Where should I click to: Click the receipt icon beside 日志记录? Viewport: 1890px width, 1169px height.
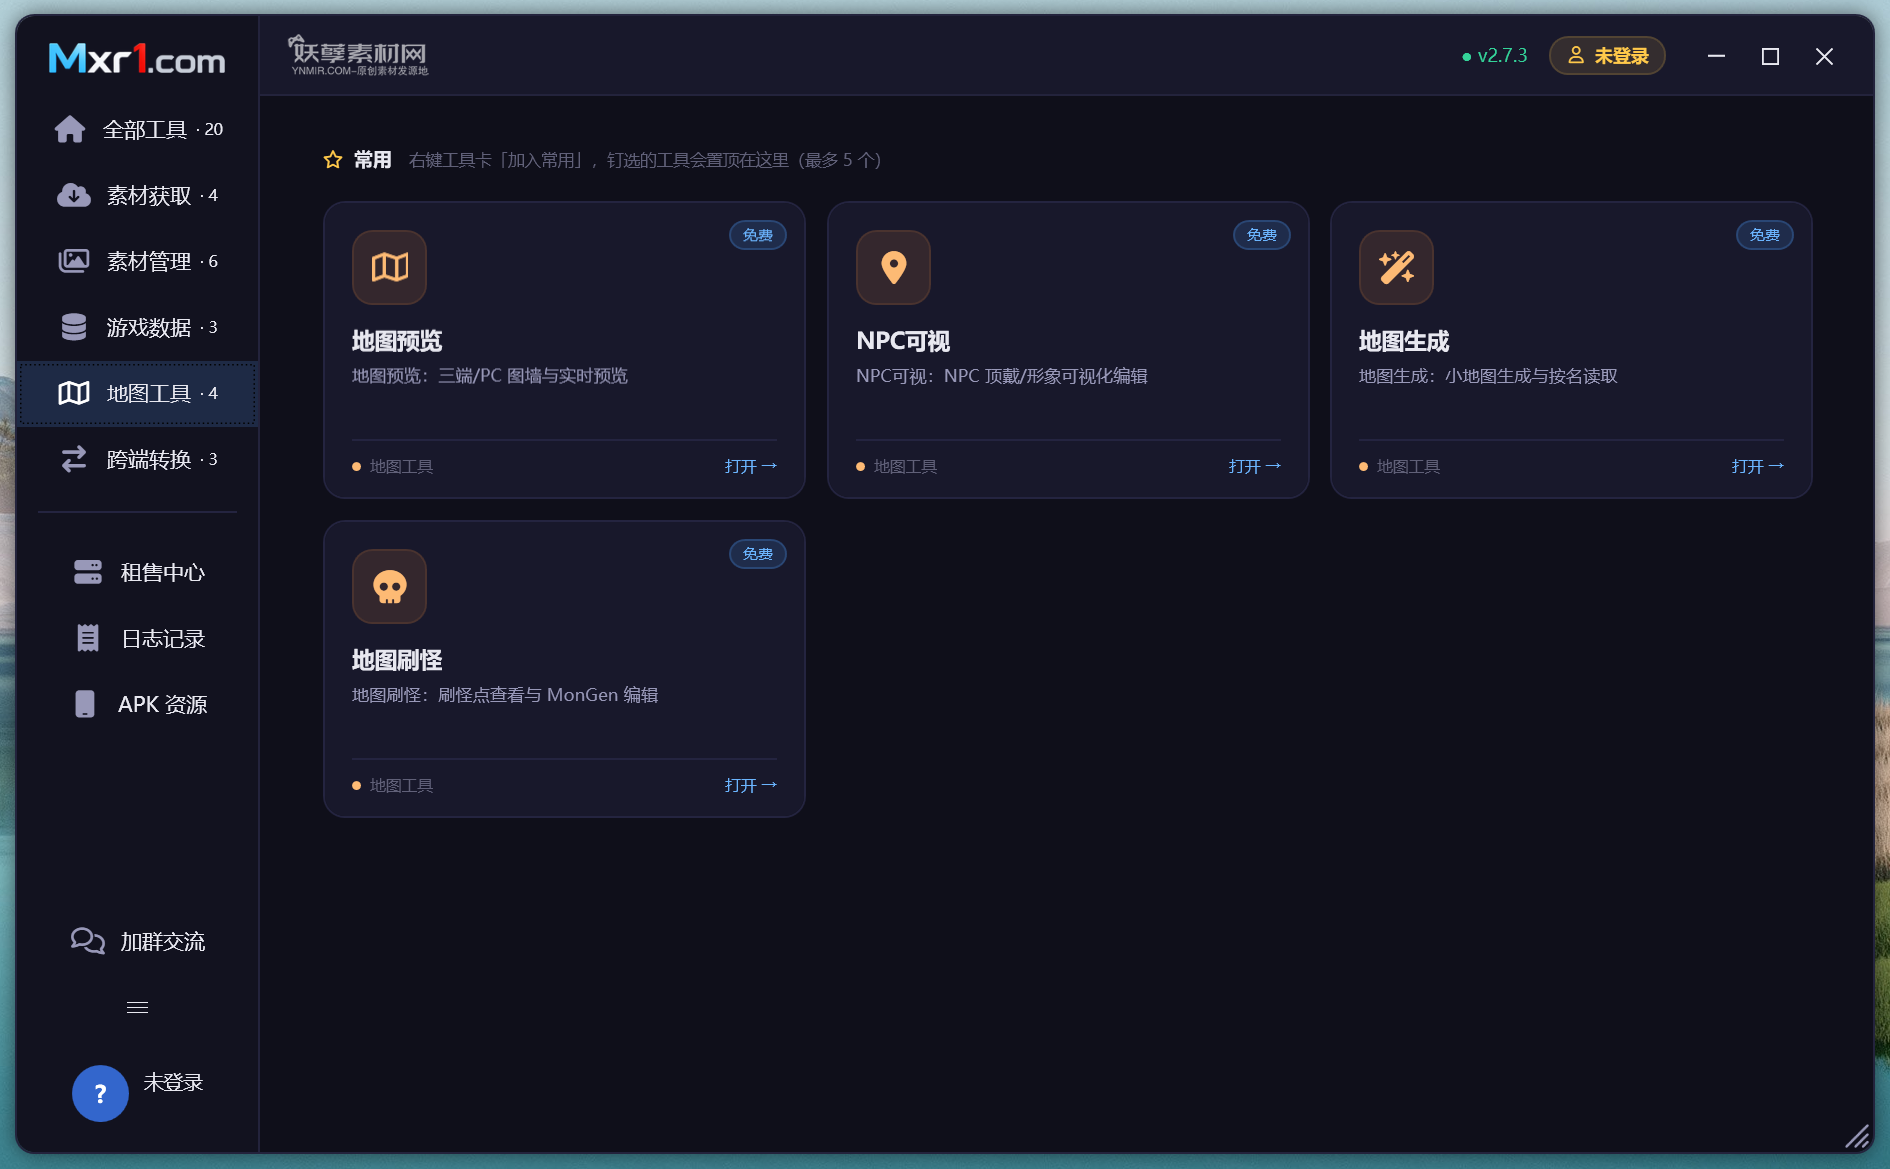click(88, 638)
